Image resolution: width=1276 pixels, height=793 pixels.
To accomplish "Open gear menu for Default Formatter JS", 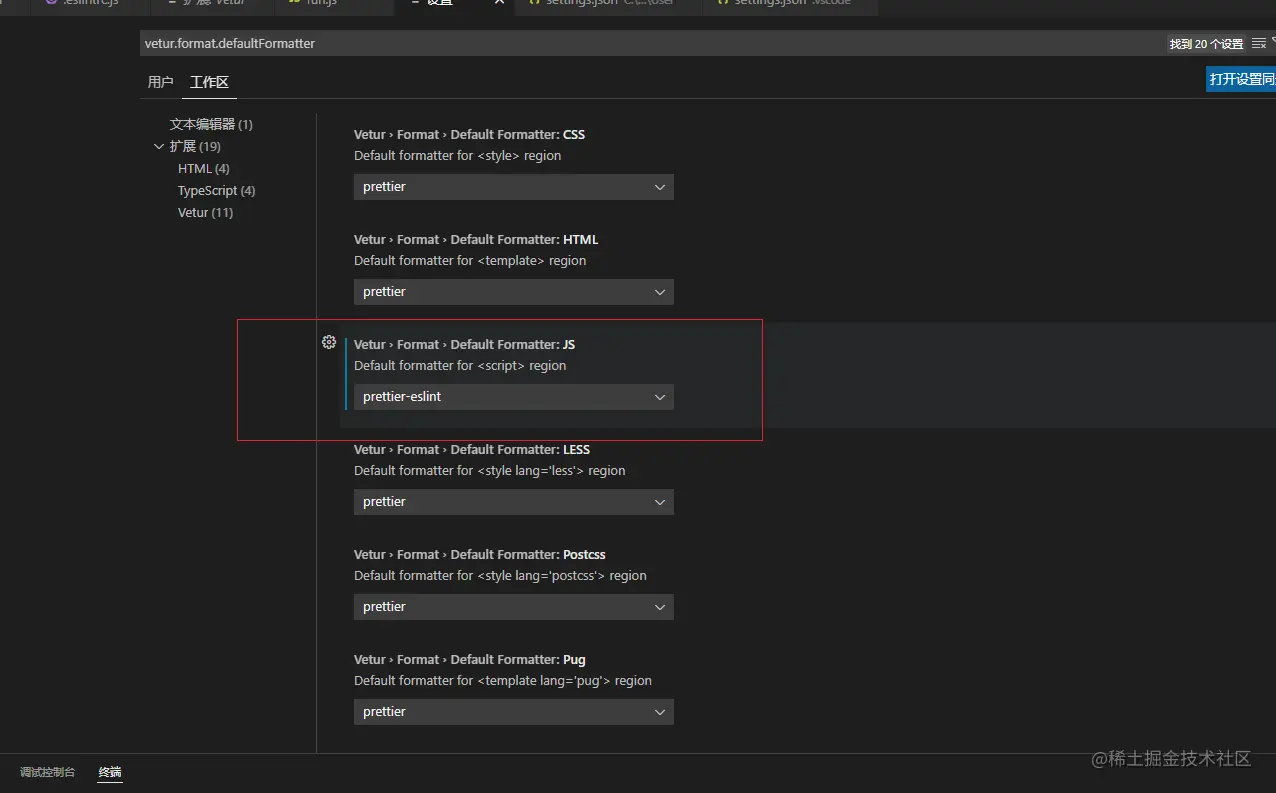I will pos(329,342).
